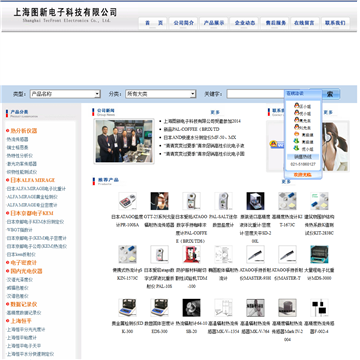Open the 热分析仪器 category
This screenshot has width=360, height=360.
23,131
